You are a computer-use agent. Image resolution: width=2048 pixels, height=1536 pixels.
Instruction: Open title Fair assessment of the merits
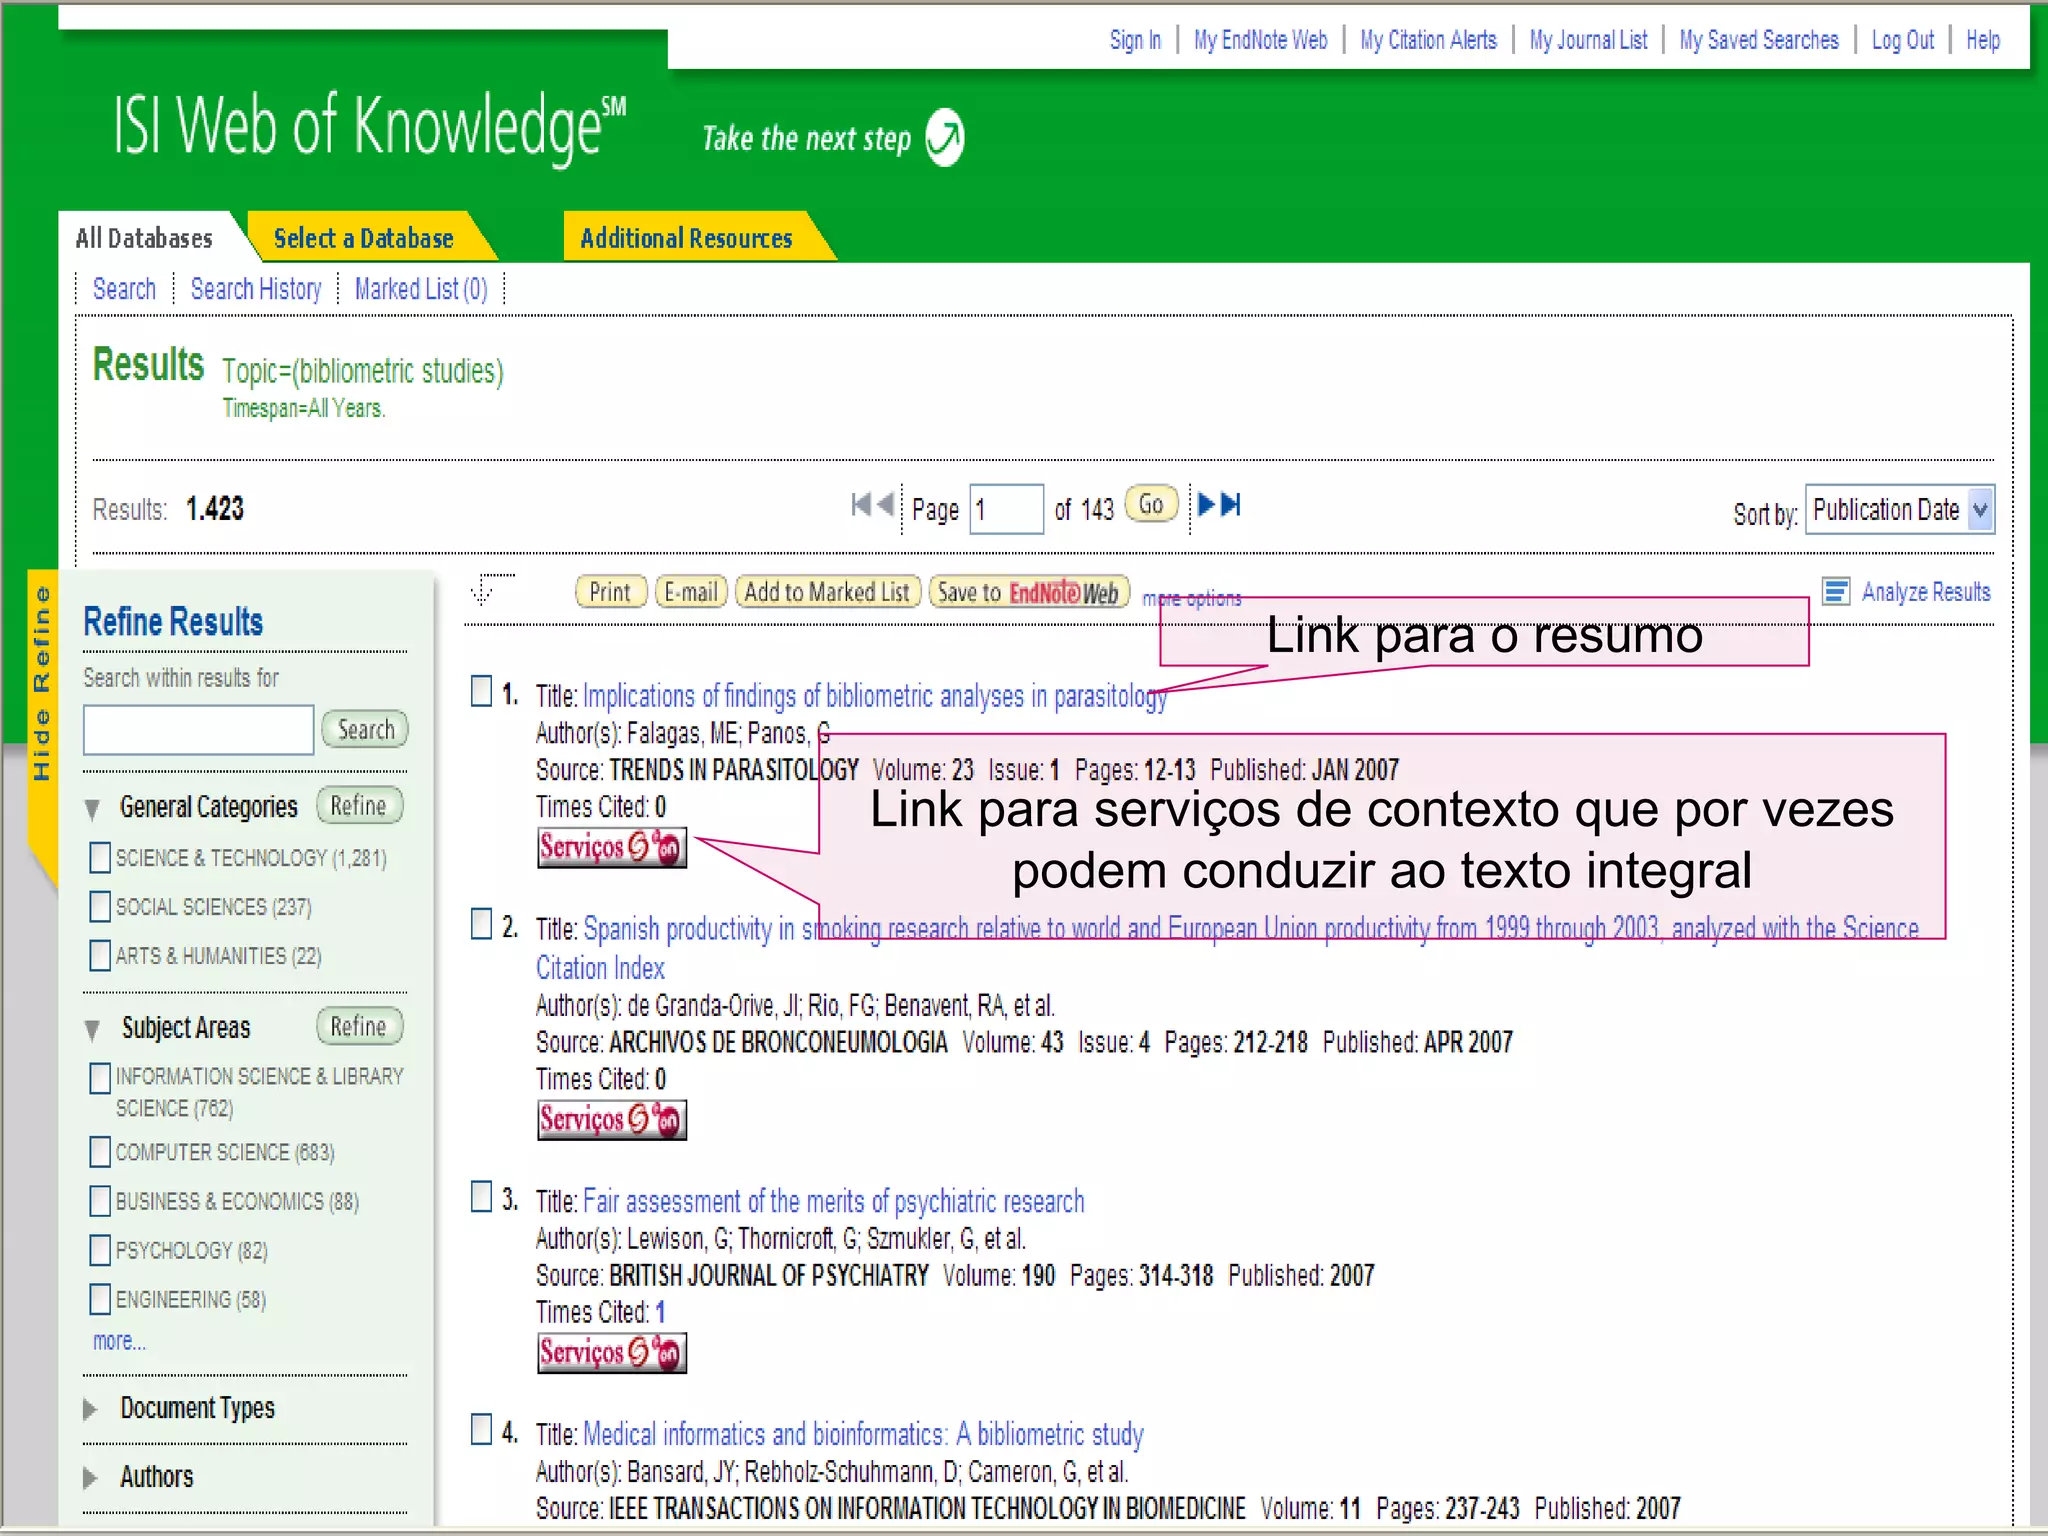[x=834, y=1201]
